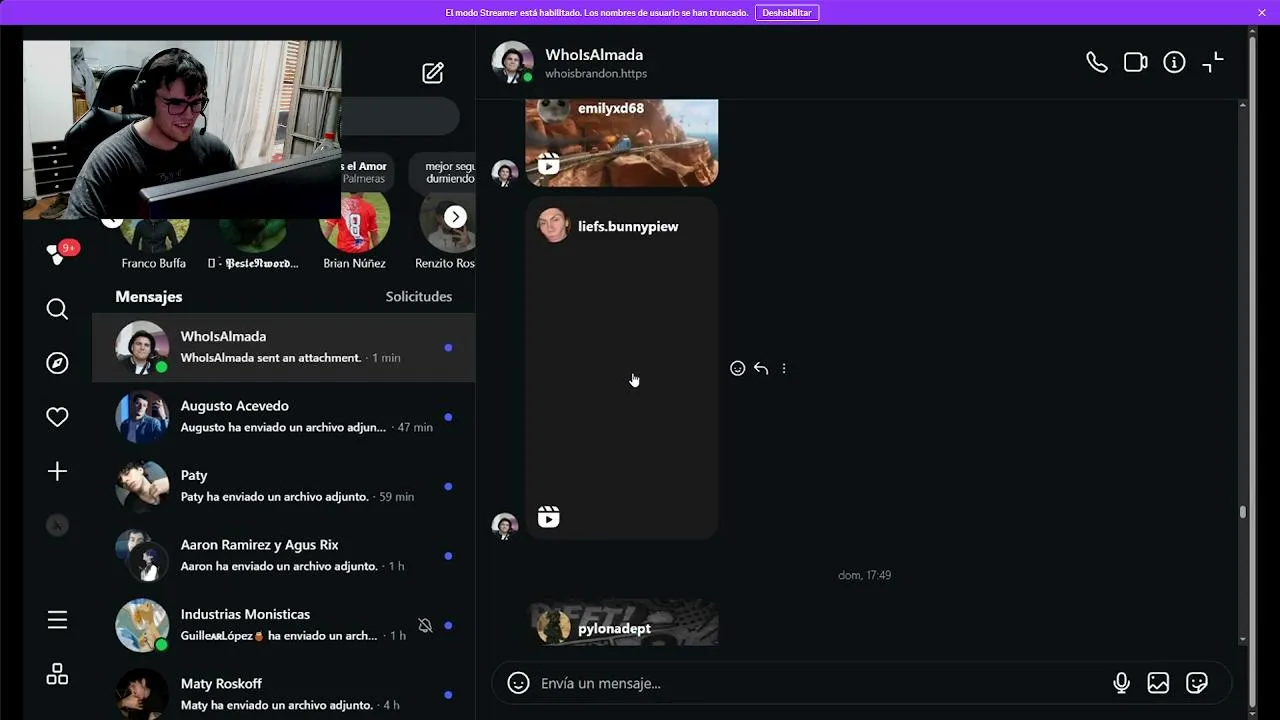Open the WhoIsAlmada name in chat header

click(594, 55)
